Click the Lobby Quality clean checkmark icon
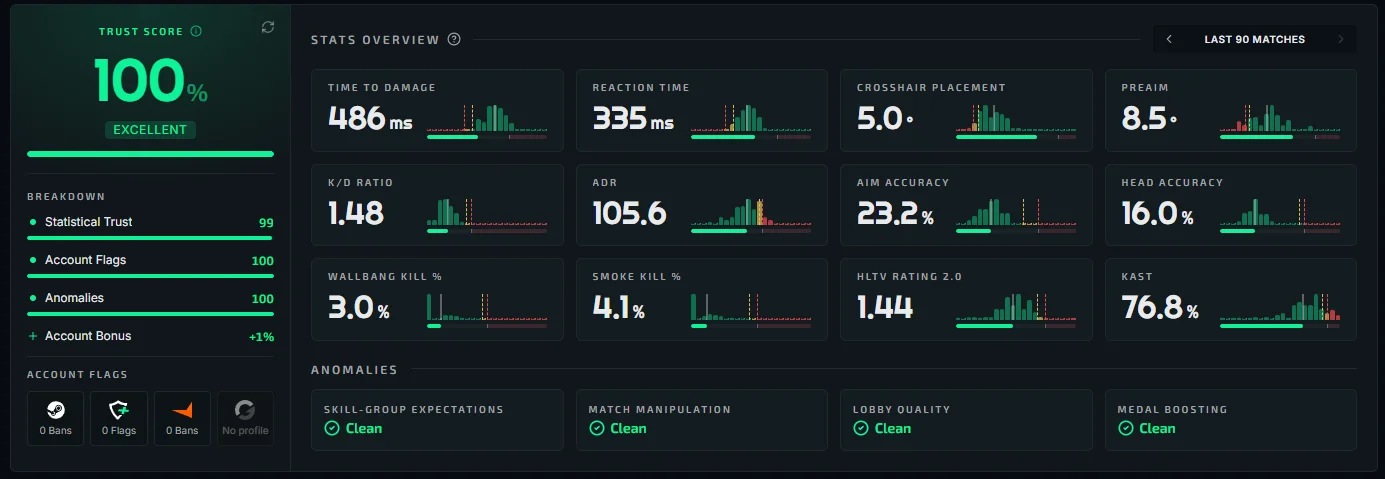Image resolution: width=1385 pixels, height=479 pixels. point(860,428)
